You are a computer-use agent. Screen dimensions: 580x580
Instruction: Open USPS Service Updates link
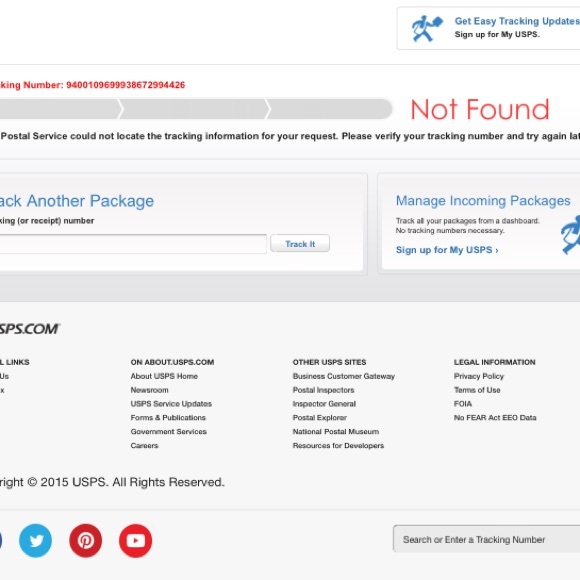[x=171, y=404]
